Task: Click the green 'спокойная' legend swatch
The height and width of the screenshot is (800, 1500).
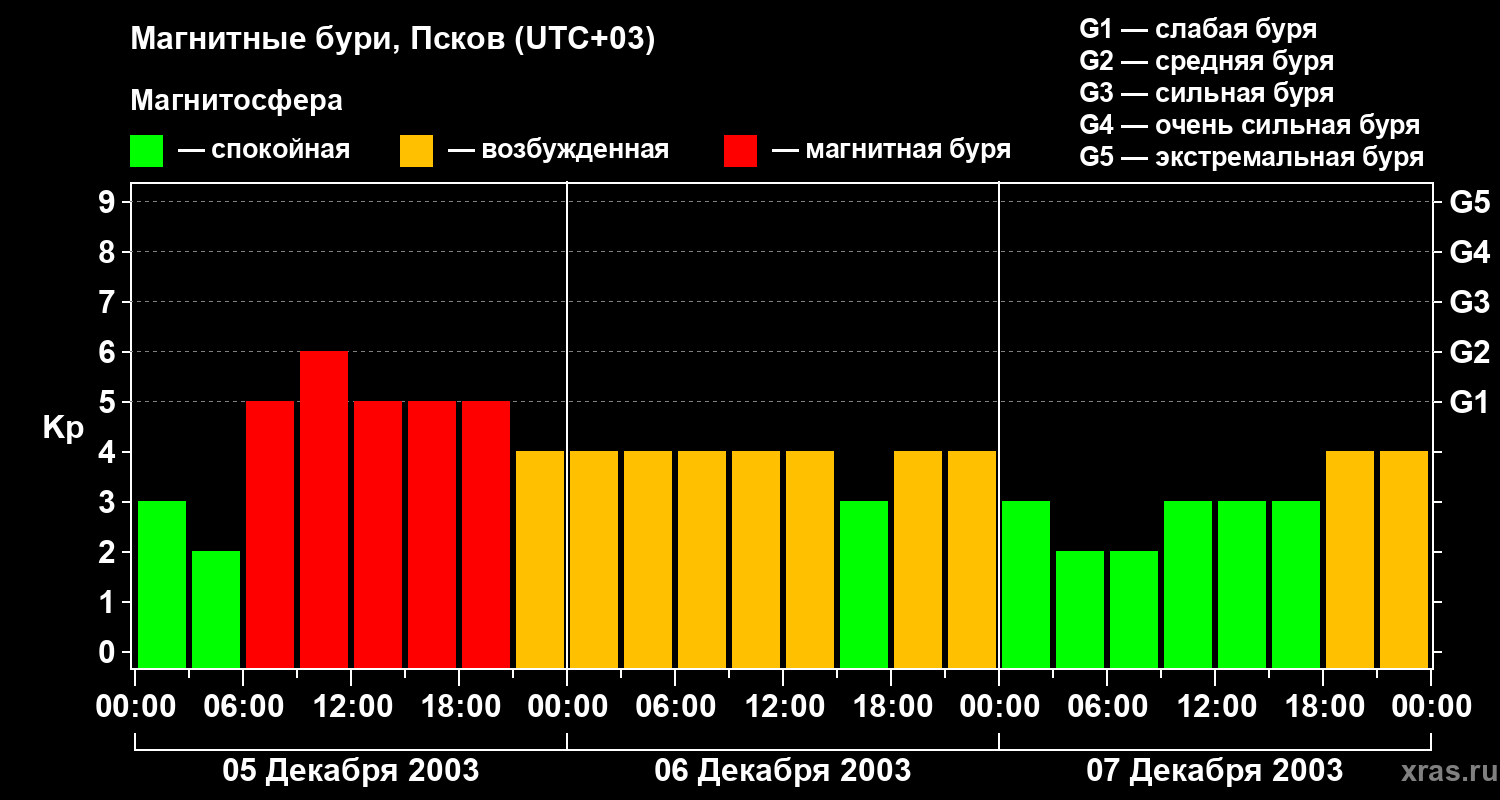Action: tap(146, 151)
